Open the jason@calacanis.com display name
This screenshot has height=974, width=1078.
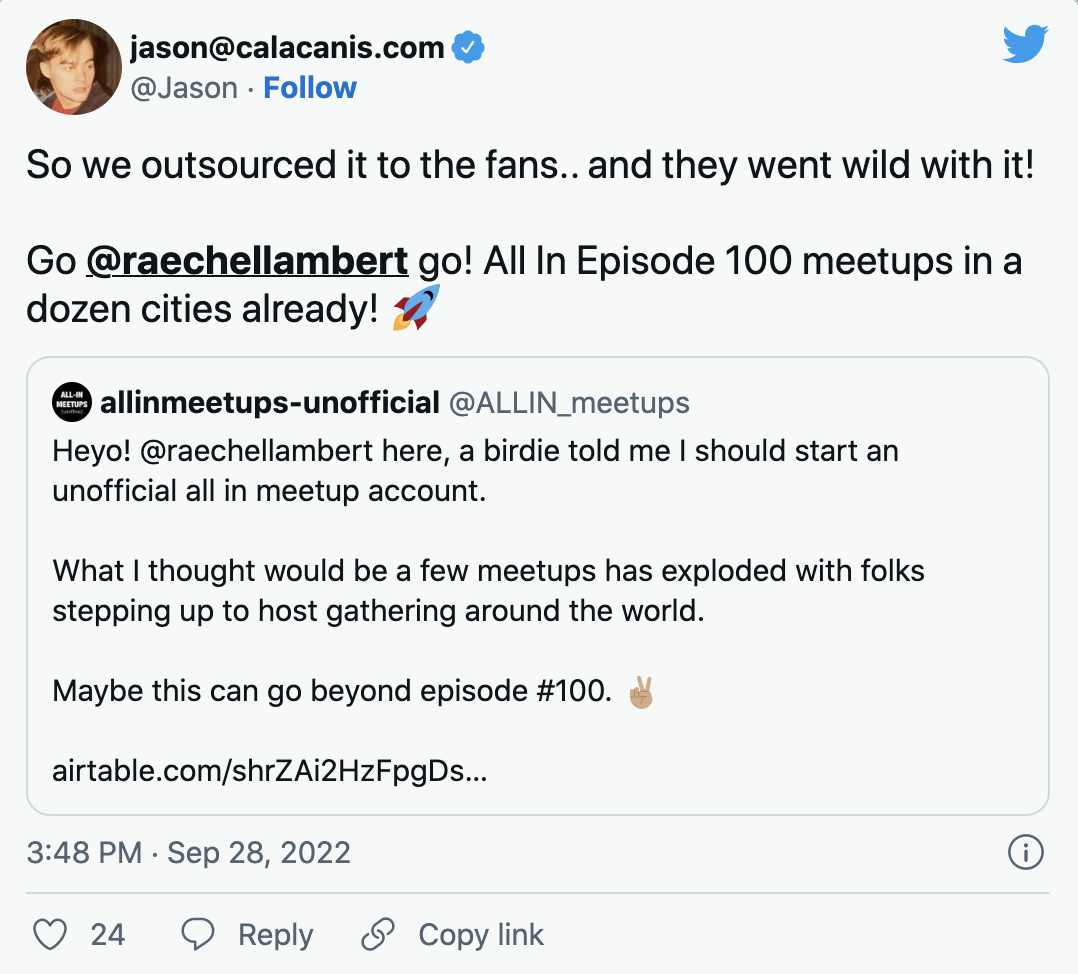[288, 46]
